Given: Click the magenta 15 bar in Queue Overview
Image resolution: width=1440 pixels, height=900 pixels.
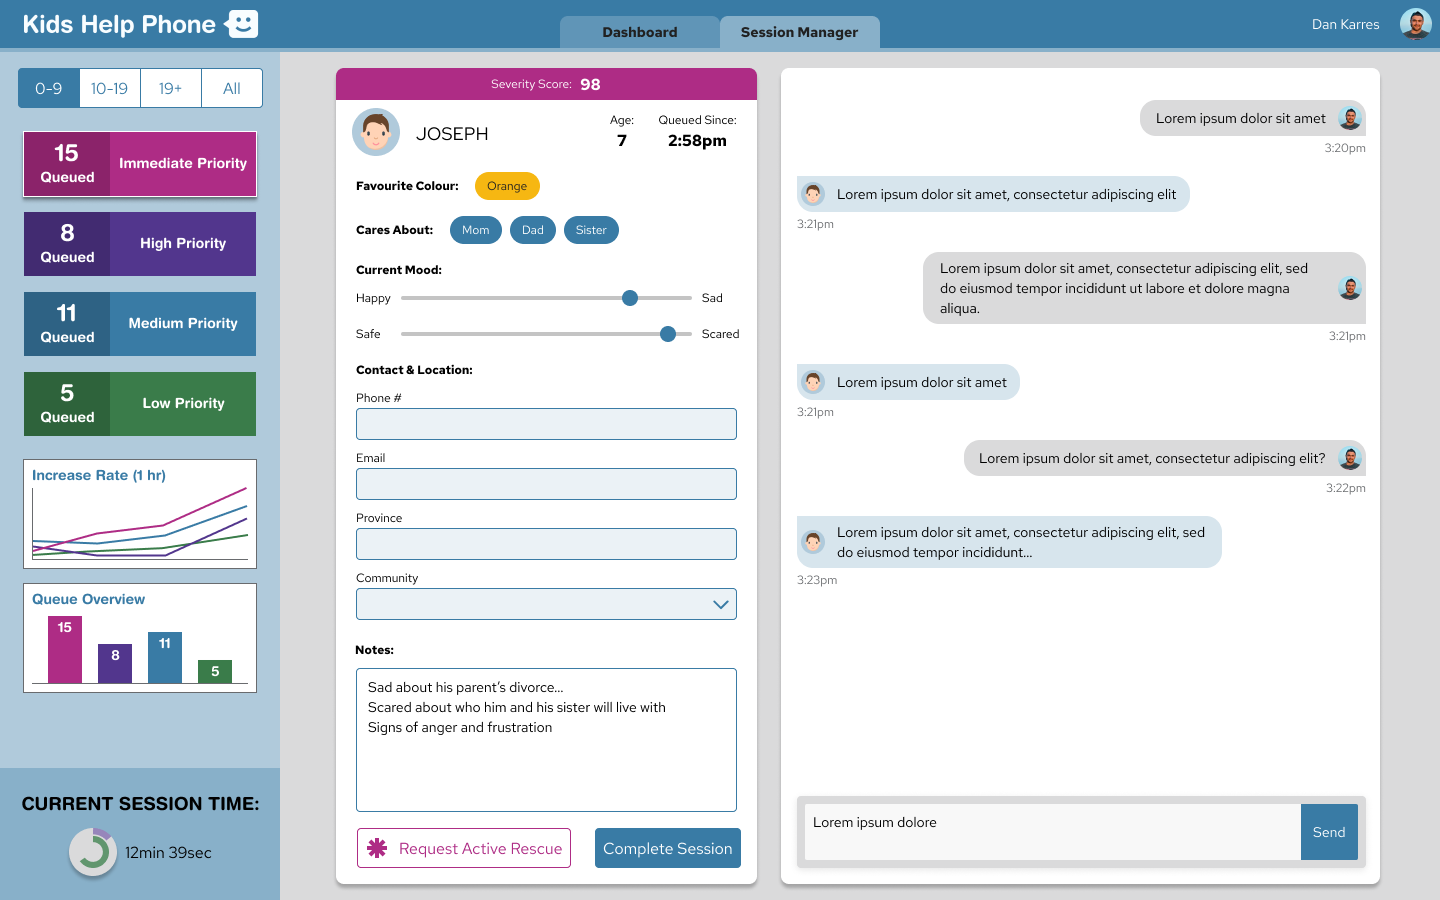Looking at the screenshot, I should [x=65, y=650].
